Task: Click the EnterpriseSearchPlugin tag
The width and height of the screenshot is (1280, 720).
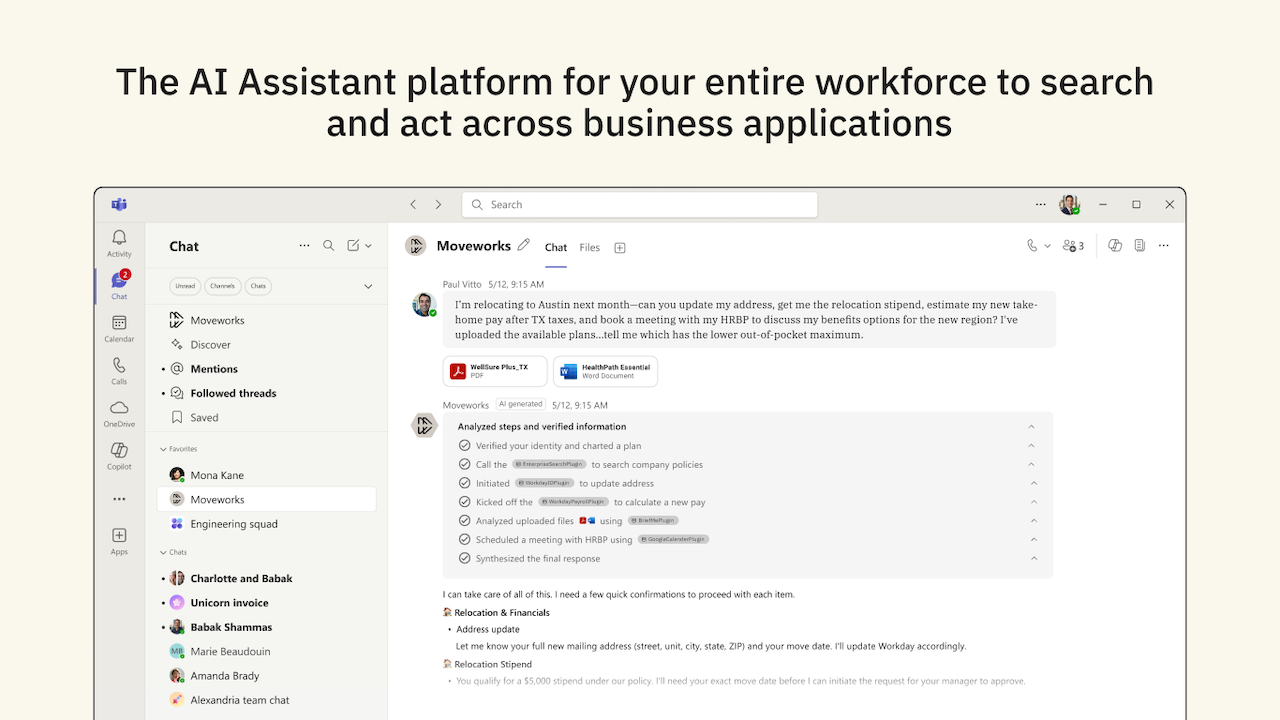Action: click(x=549, y=465)
